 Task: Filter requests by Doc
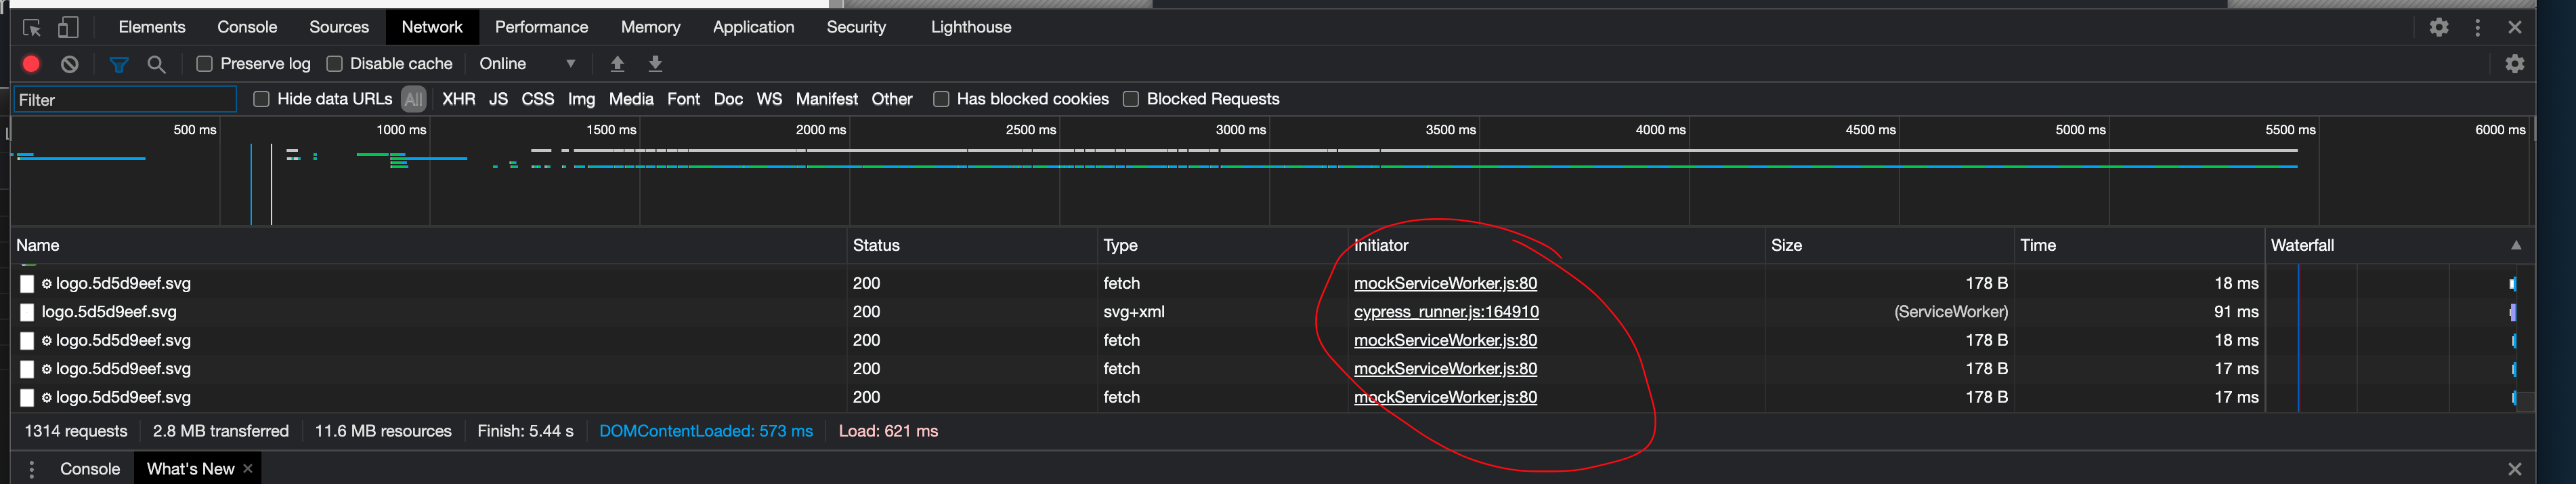point(728,99)
